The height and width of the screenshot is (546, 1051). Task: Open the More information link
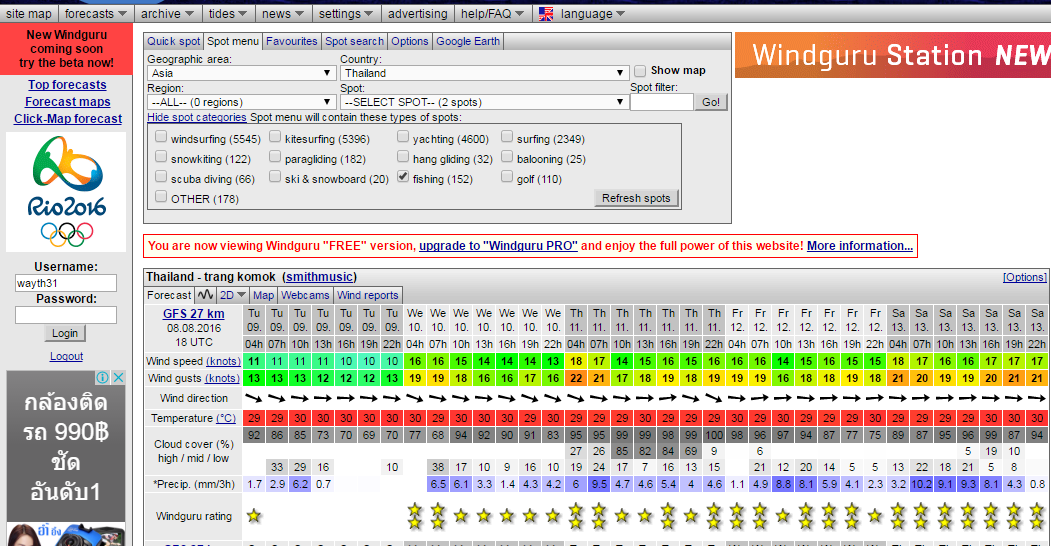(x=860, y=246)
